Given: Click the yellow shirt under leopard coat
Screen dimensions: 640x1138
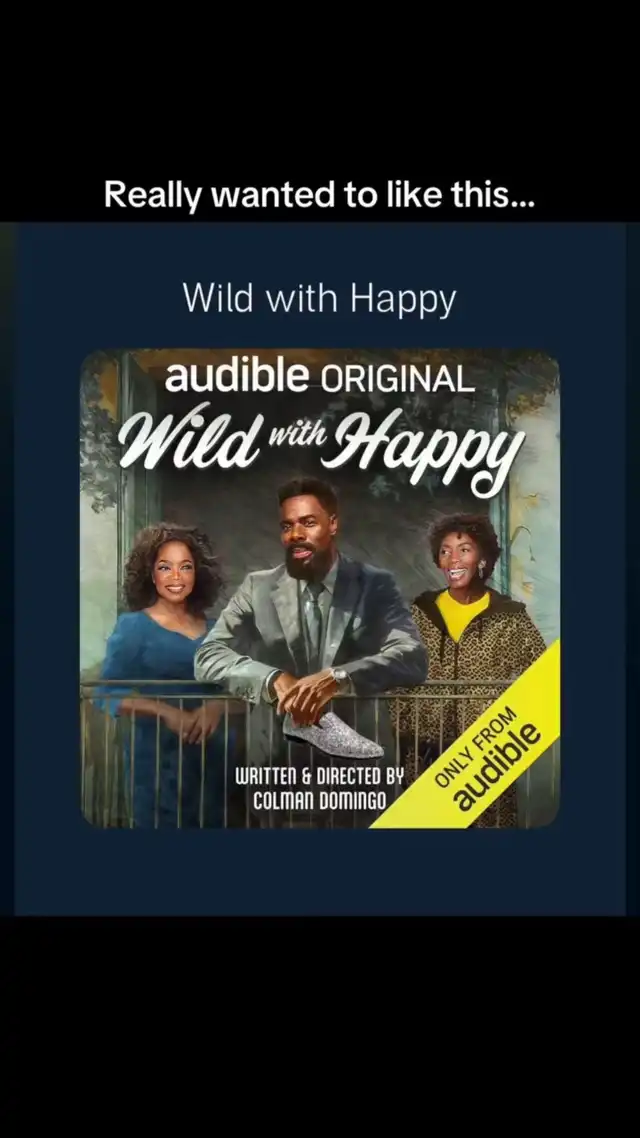Looking at the screenshot, I should click(x=461, y=614).
